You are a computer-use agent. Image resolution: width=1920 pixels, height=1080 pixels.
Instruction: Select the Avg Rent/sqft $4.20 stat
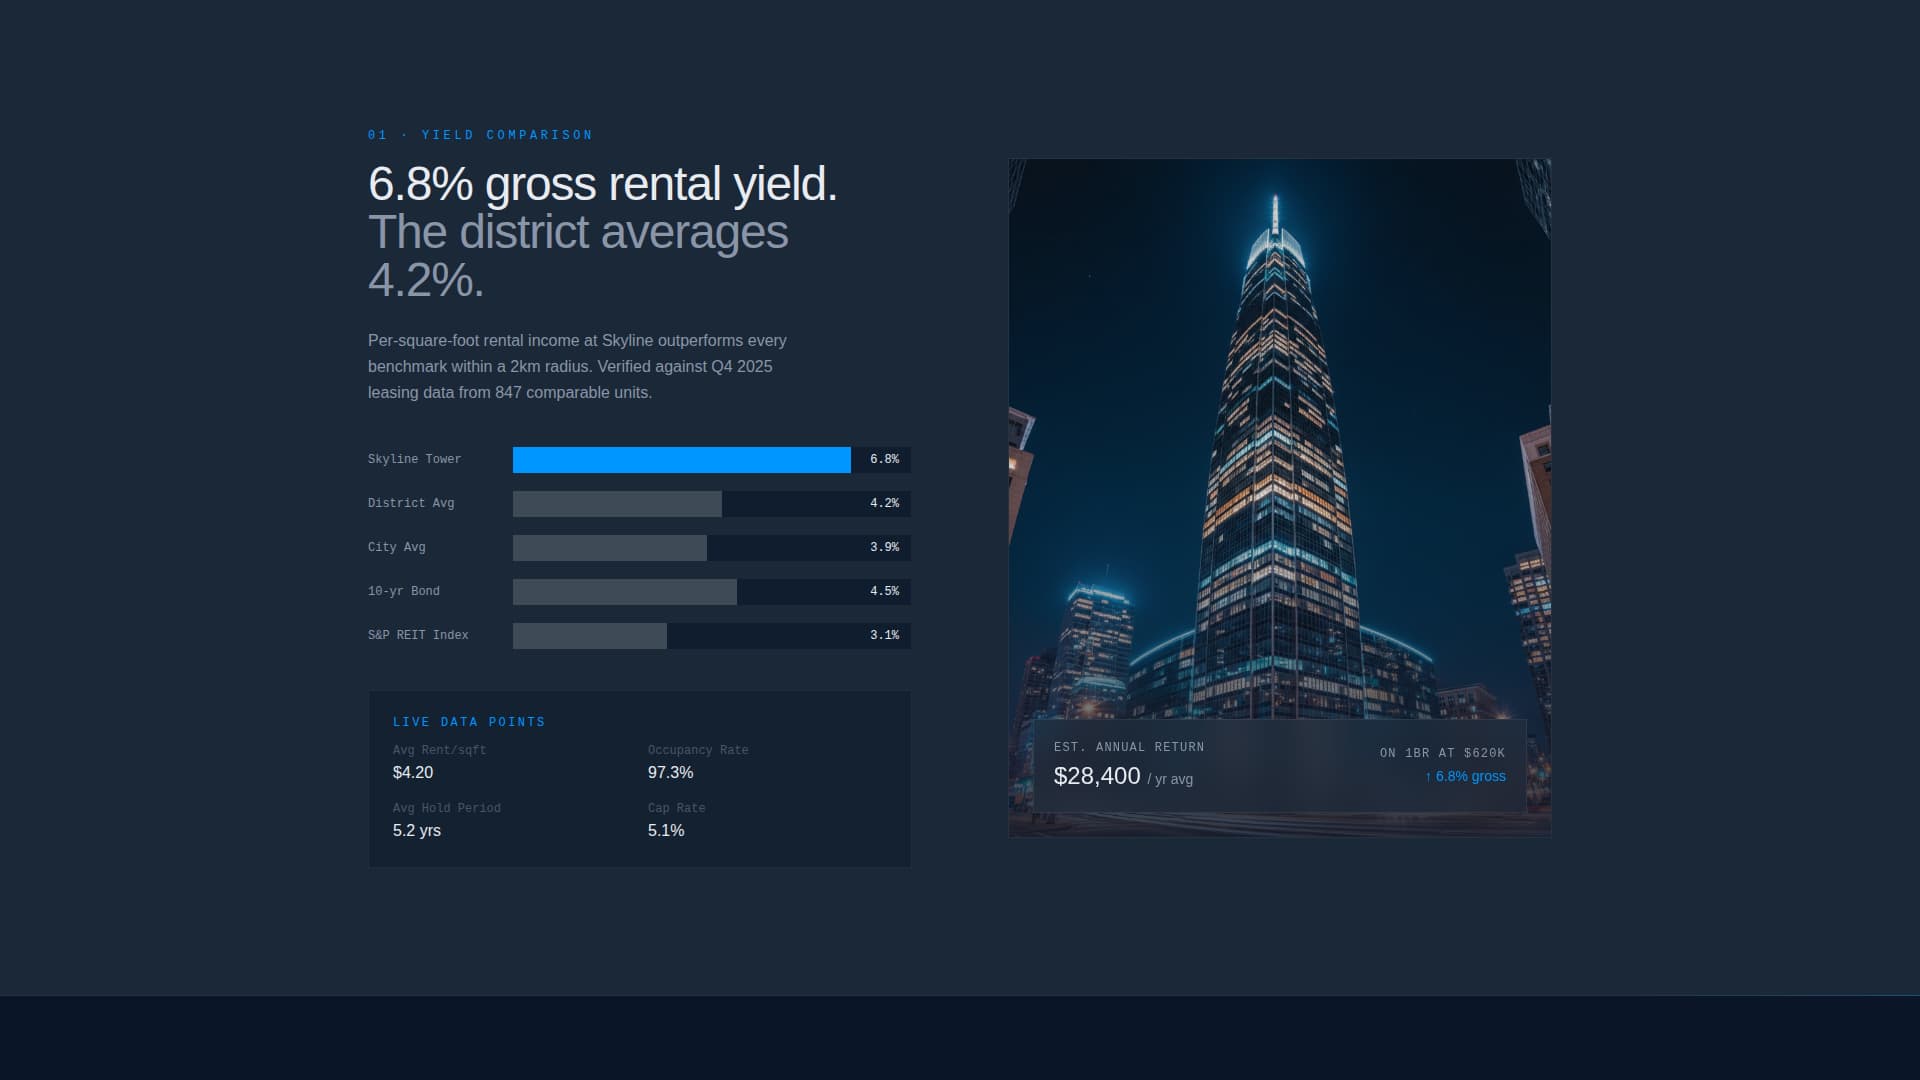tap(413, 772)
